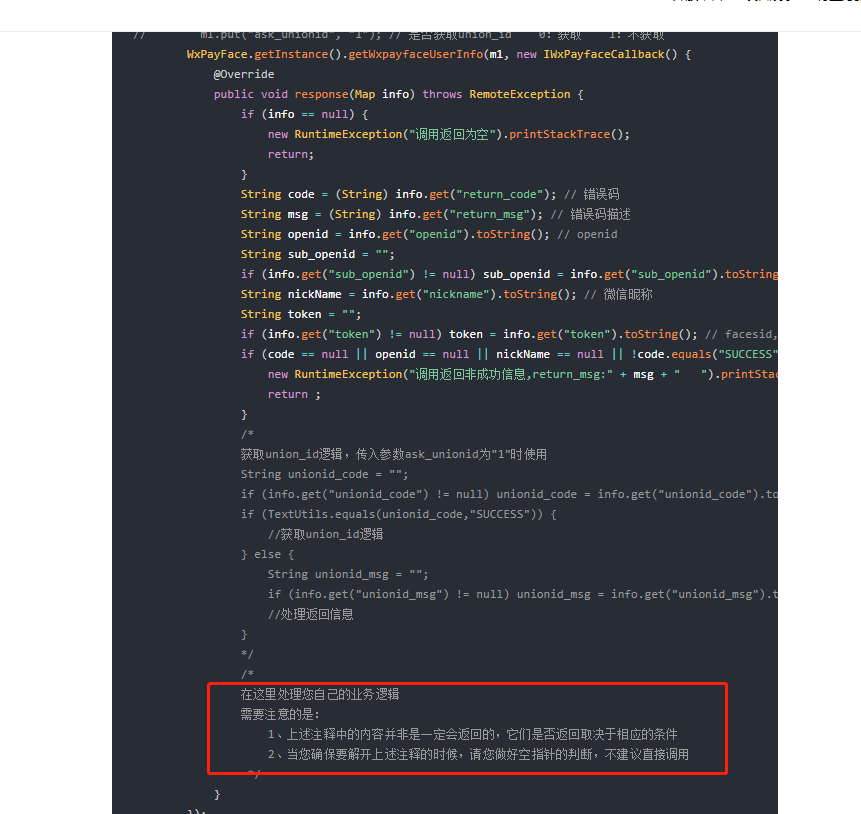The image size is (861, 814).
Task: Click the '} else {' comment line
Action: (267, 555)
